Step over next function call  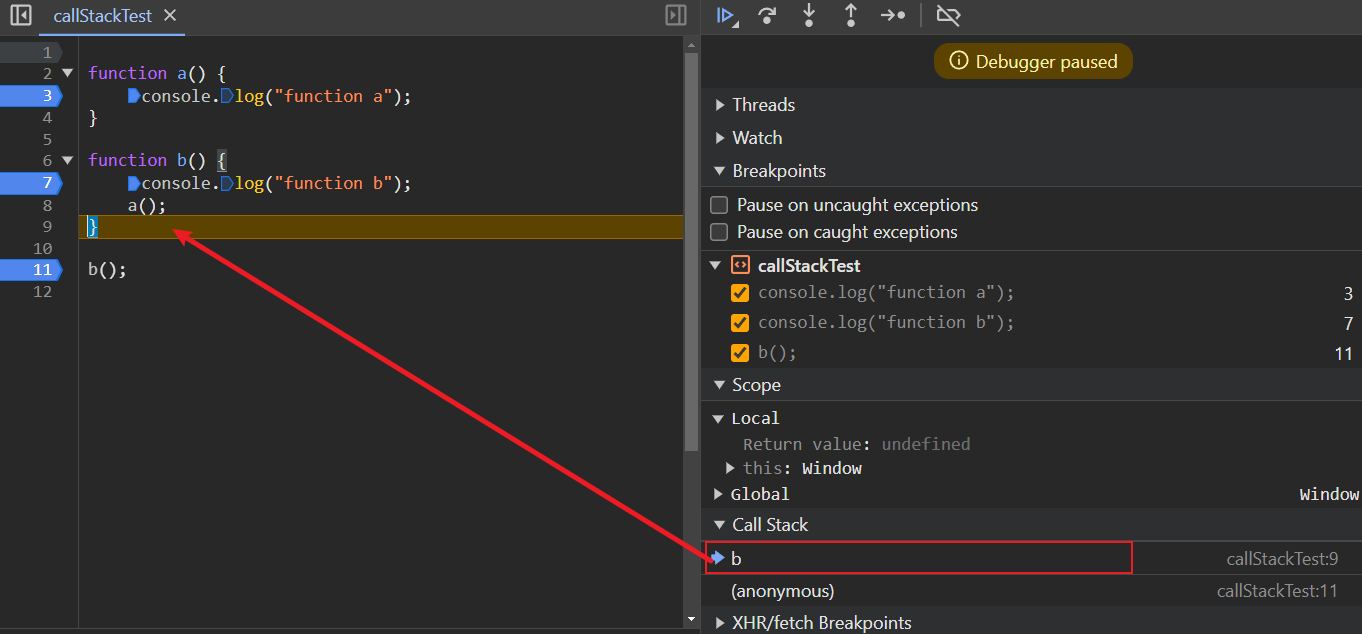[x=767, y=15]
